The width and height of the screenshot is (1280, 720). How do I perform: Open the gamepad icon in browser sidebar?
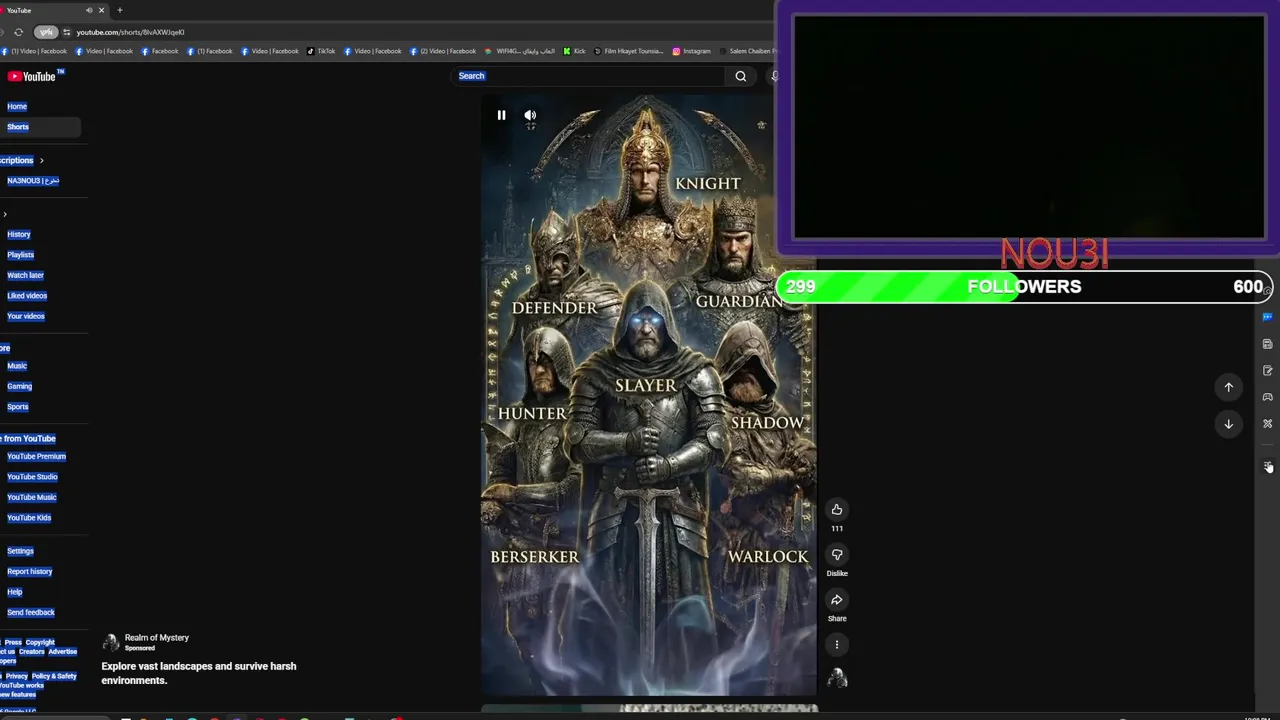(x=1267, y=397)
